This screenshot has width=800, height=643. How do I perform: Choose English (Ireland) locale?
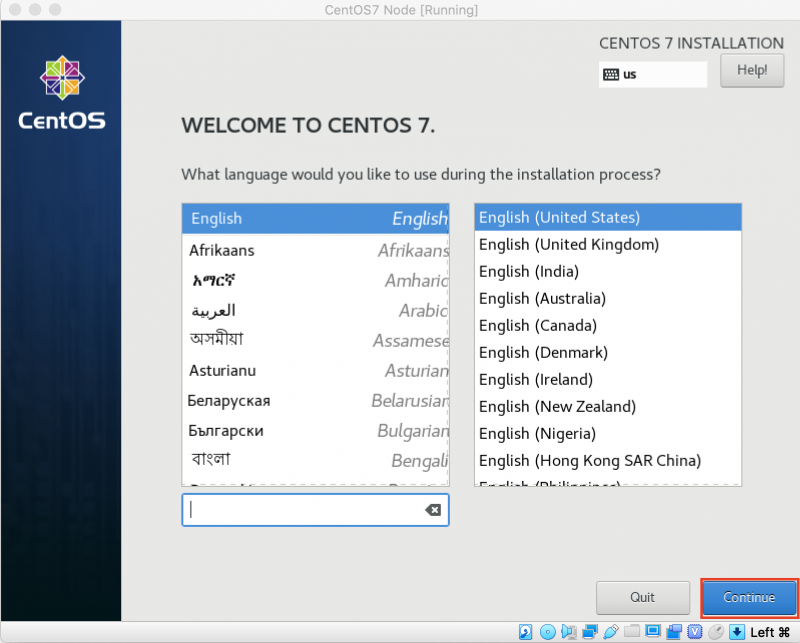pyautogui.click(x=608, y=380)
